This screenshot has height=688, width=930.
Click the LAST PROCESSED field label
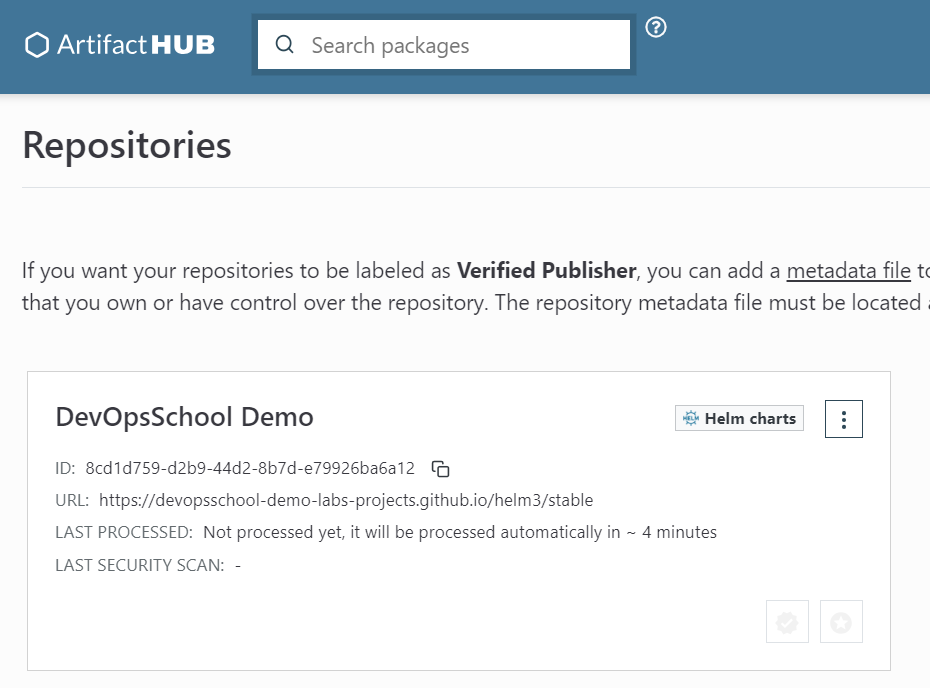(124, 532)
